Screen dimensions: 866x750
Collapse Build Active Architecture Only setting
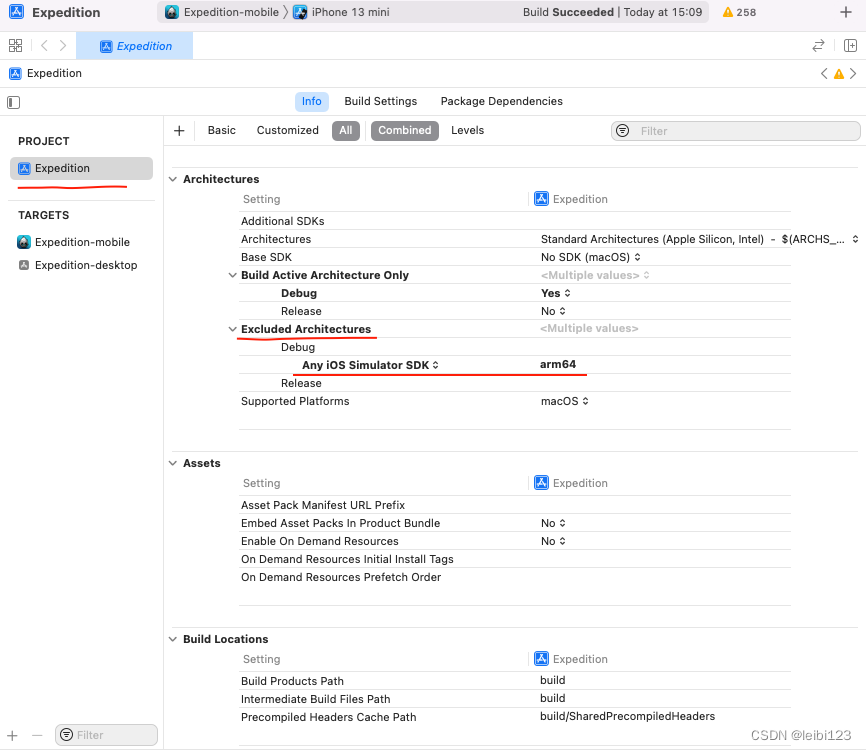233,275
